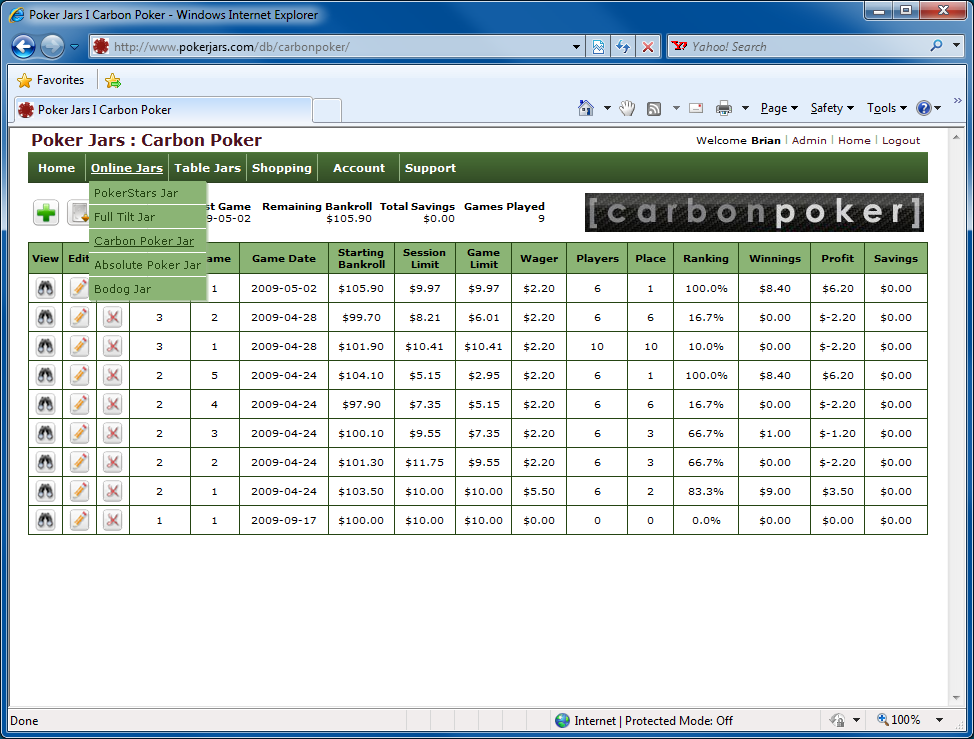The width and height of the screenshot is (974, 739).
Task: Open the RSS feeds icon
Action: tap(654, 109)
